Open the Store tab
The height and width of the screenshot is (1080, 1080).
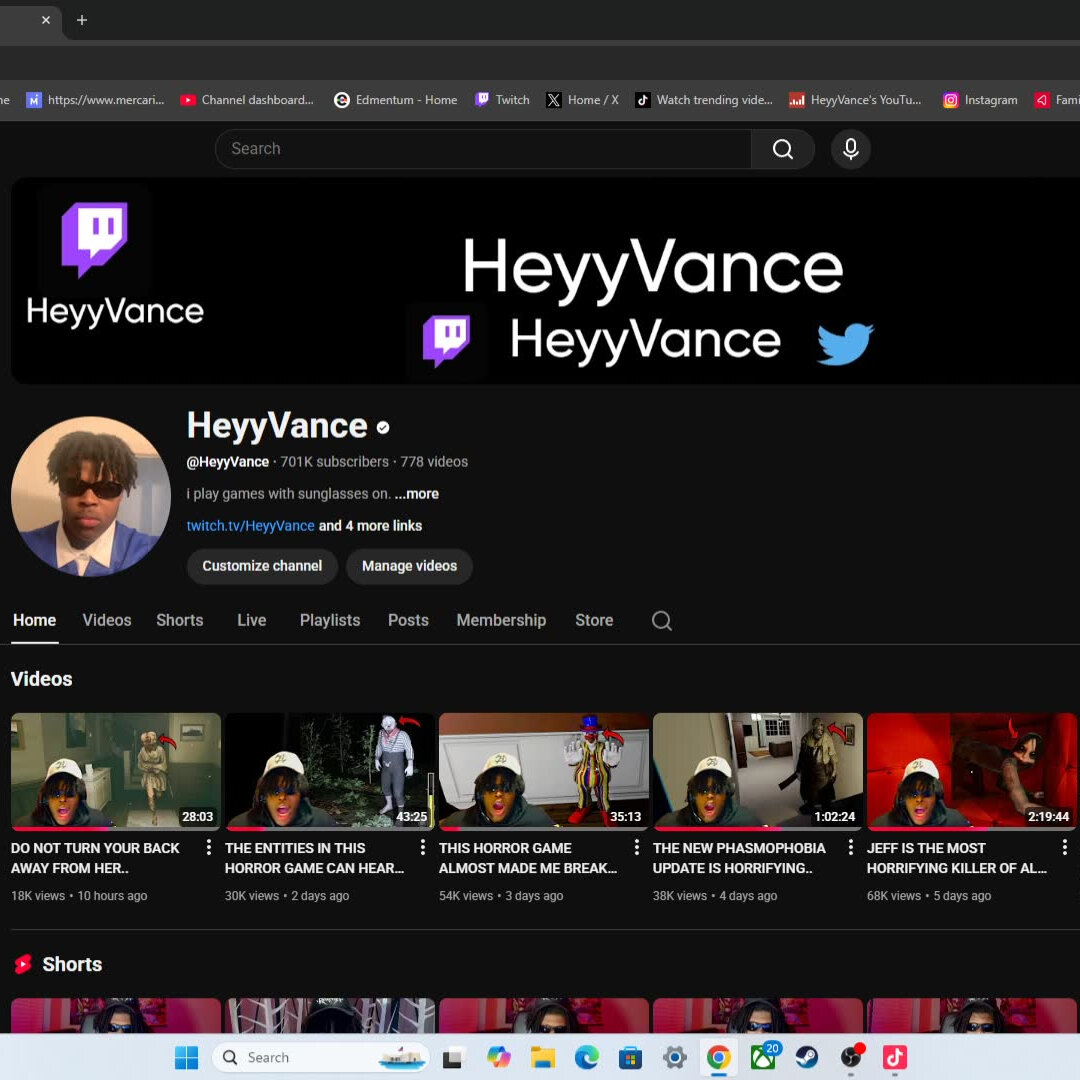(x=594, y=620)
